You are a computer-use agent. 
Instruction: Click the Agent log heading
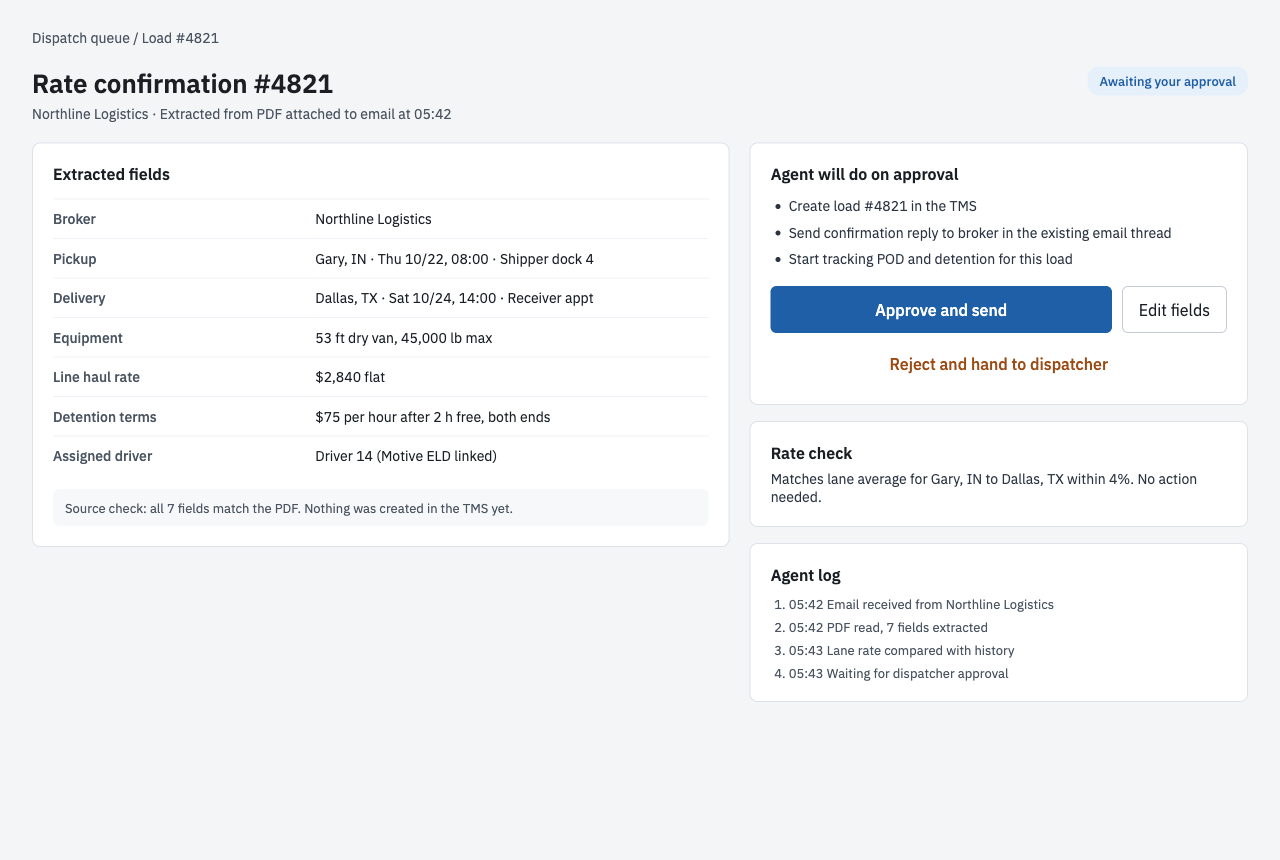[x=805, y=575]
